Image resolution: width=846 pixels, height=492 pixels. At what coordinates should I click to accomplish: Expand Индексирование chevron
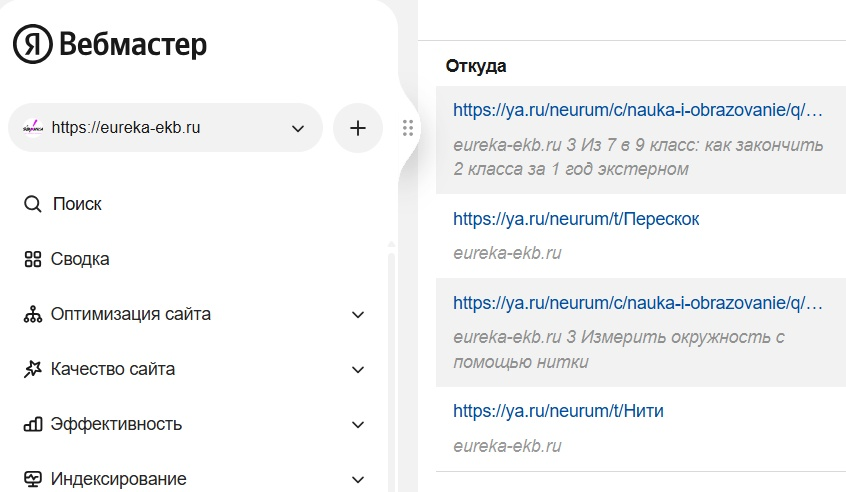tap(358, 480)
